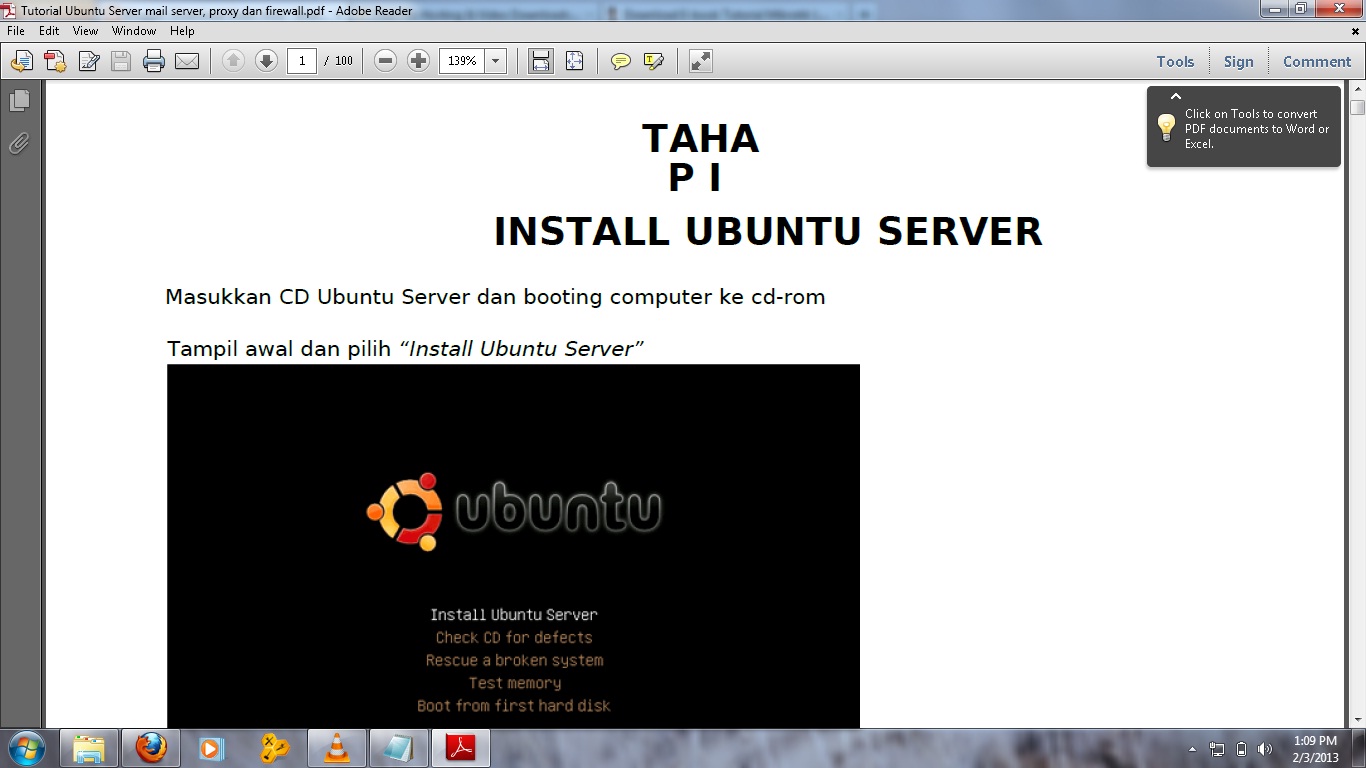Open the Window menu
Image resolution: width=1366 pixels, height=768 pixels.
[x=134, y=31]
